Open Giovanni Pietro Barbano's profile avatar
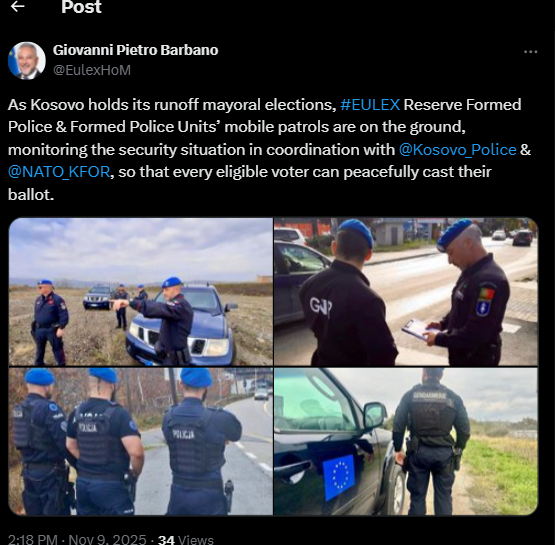Screen dimensions: 555x545 click(x=27, y=61)
